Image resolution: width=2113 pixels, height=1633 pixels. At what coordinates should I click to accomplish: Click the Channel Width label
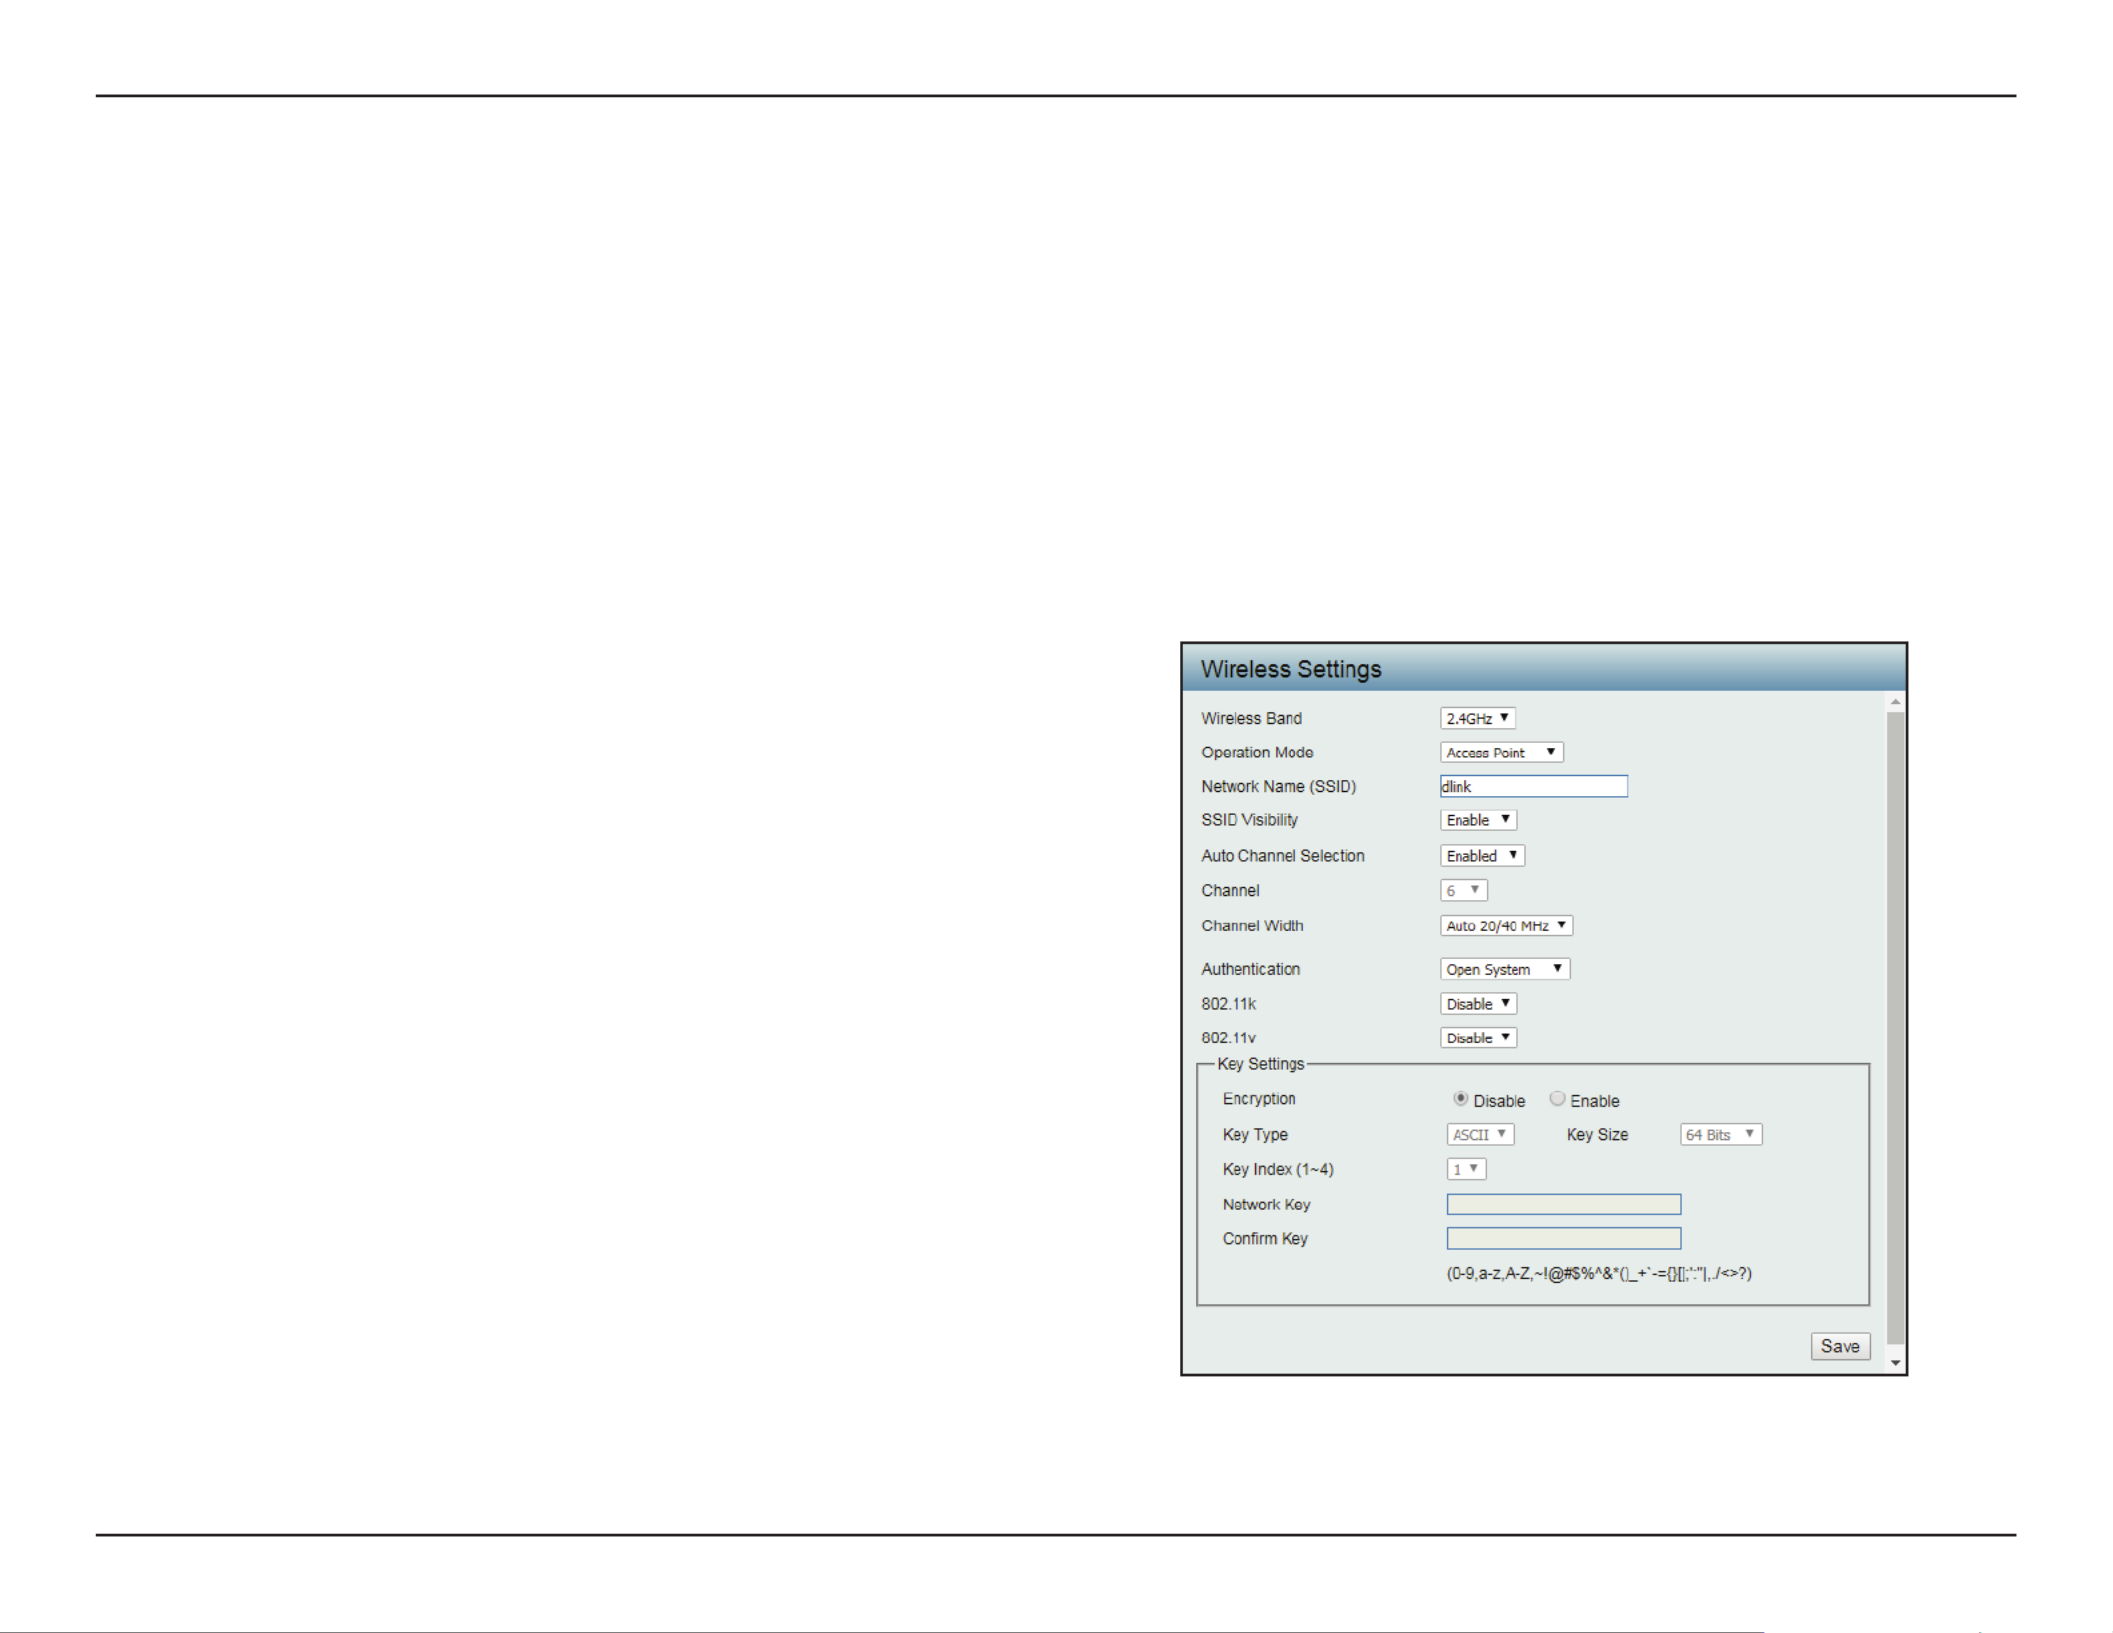pyautogui.click(x=1252, y=926)
